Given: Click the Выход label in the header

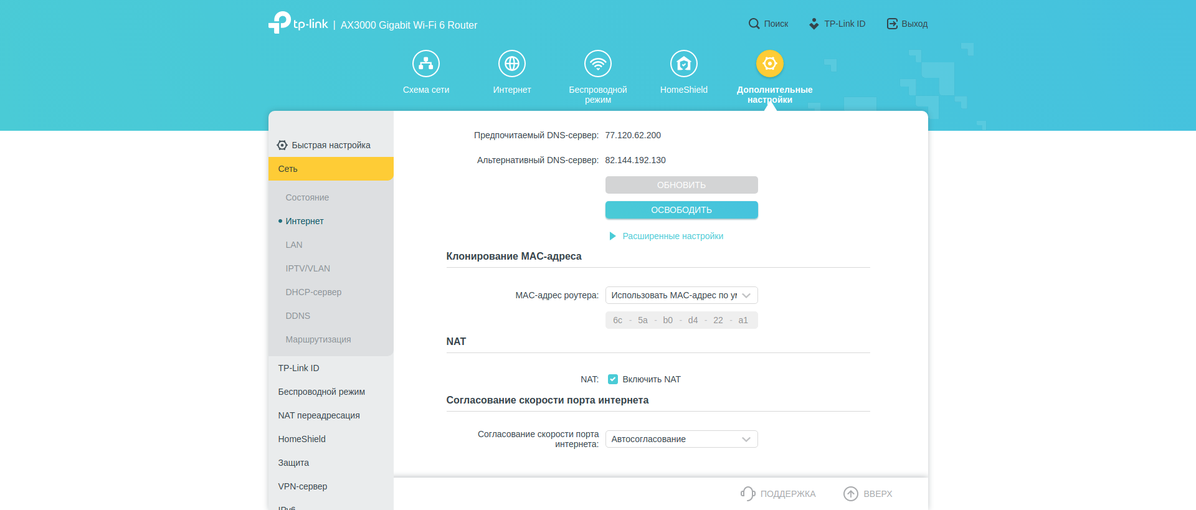Looking at the screenshot, I should (x=915, y=24).
